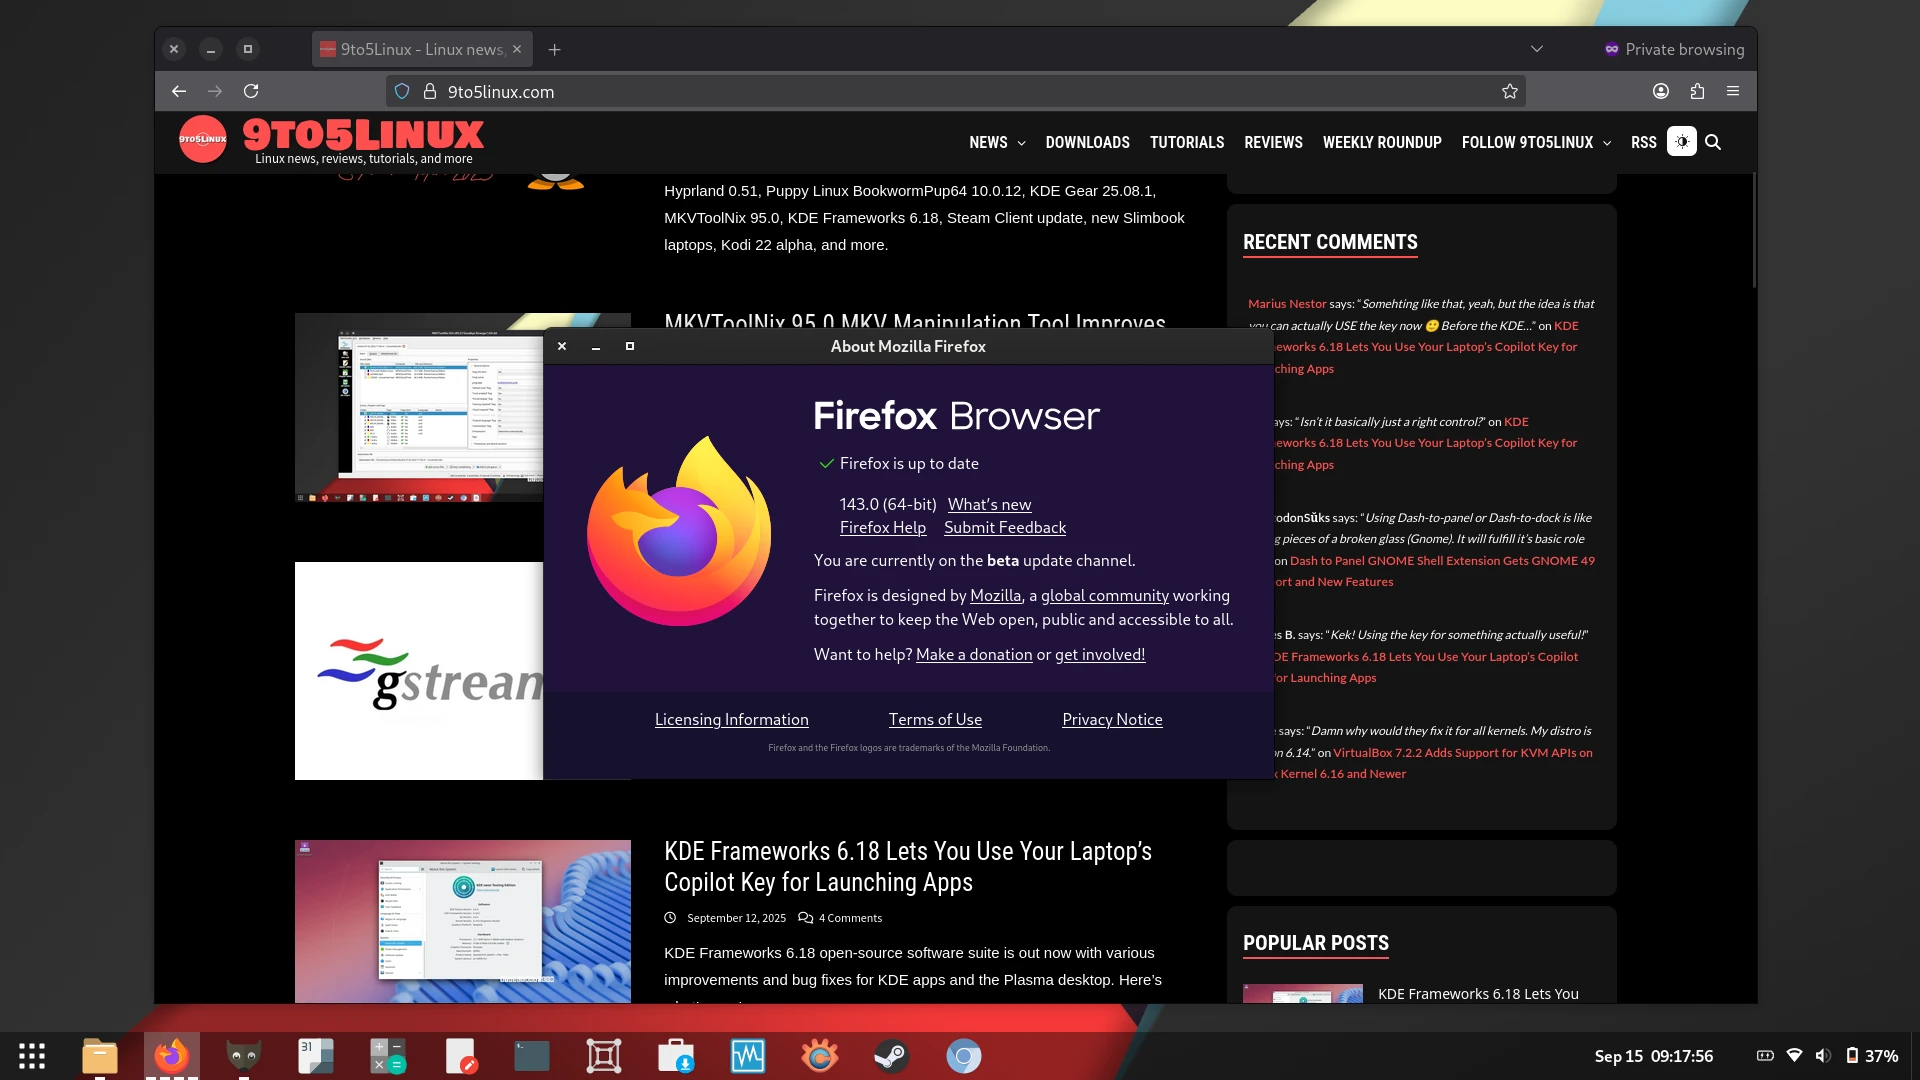Open the Firefox hamburger menu
The height and width of the screenshot is (1080, 1920).
(x=1733, y=91)
